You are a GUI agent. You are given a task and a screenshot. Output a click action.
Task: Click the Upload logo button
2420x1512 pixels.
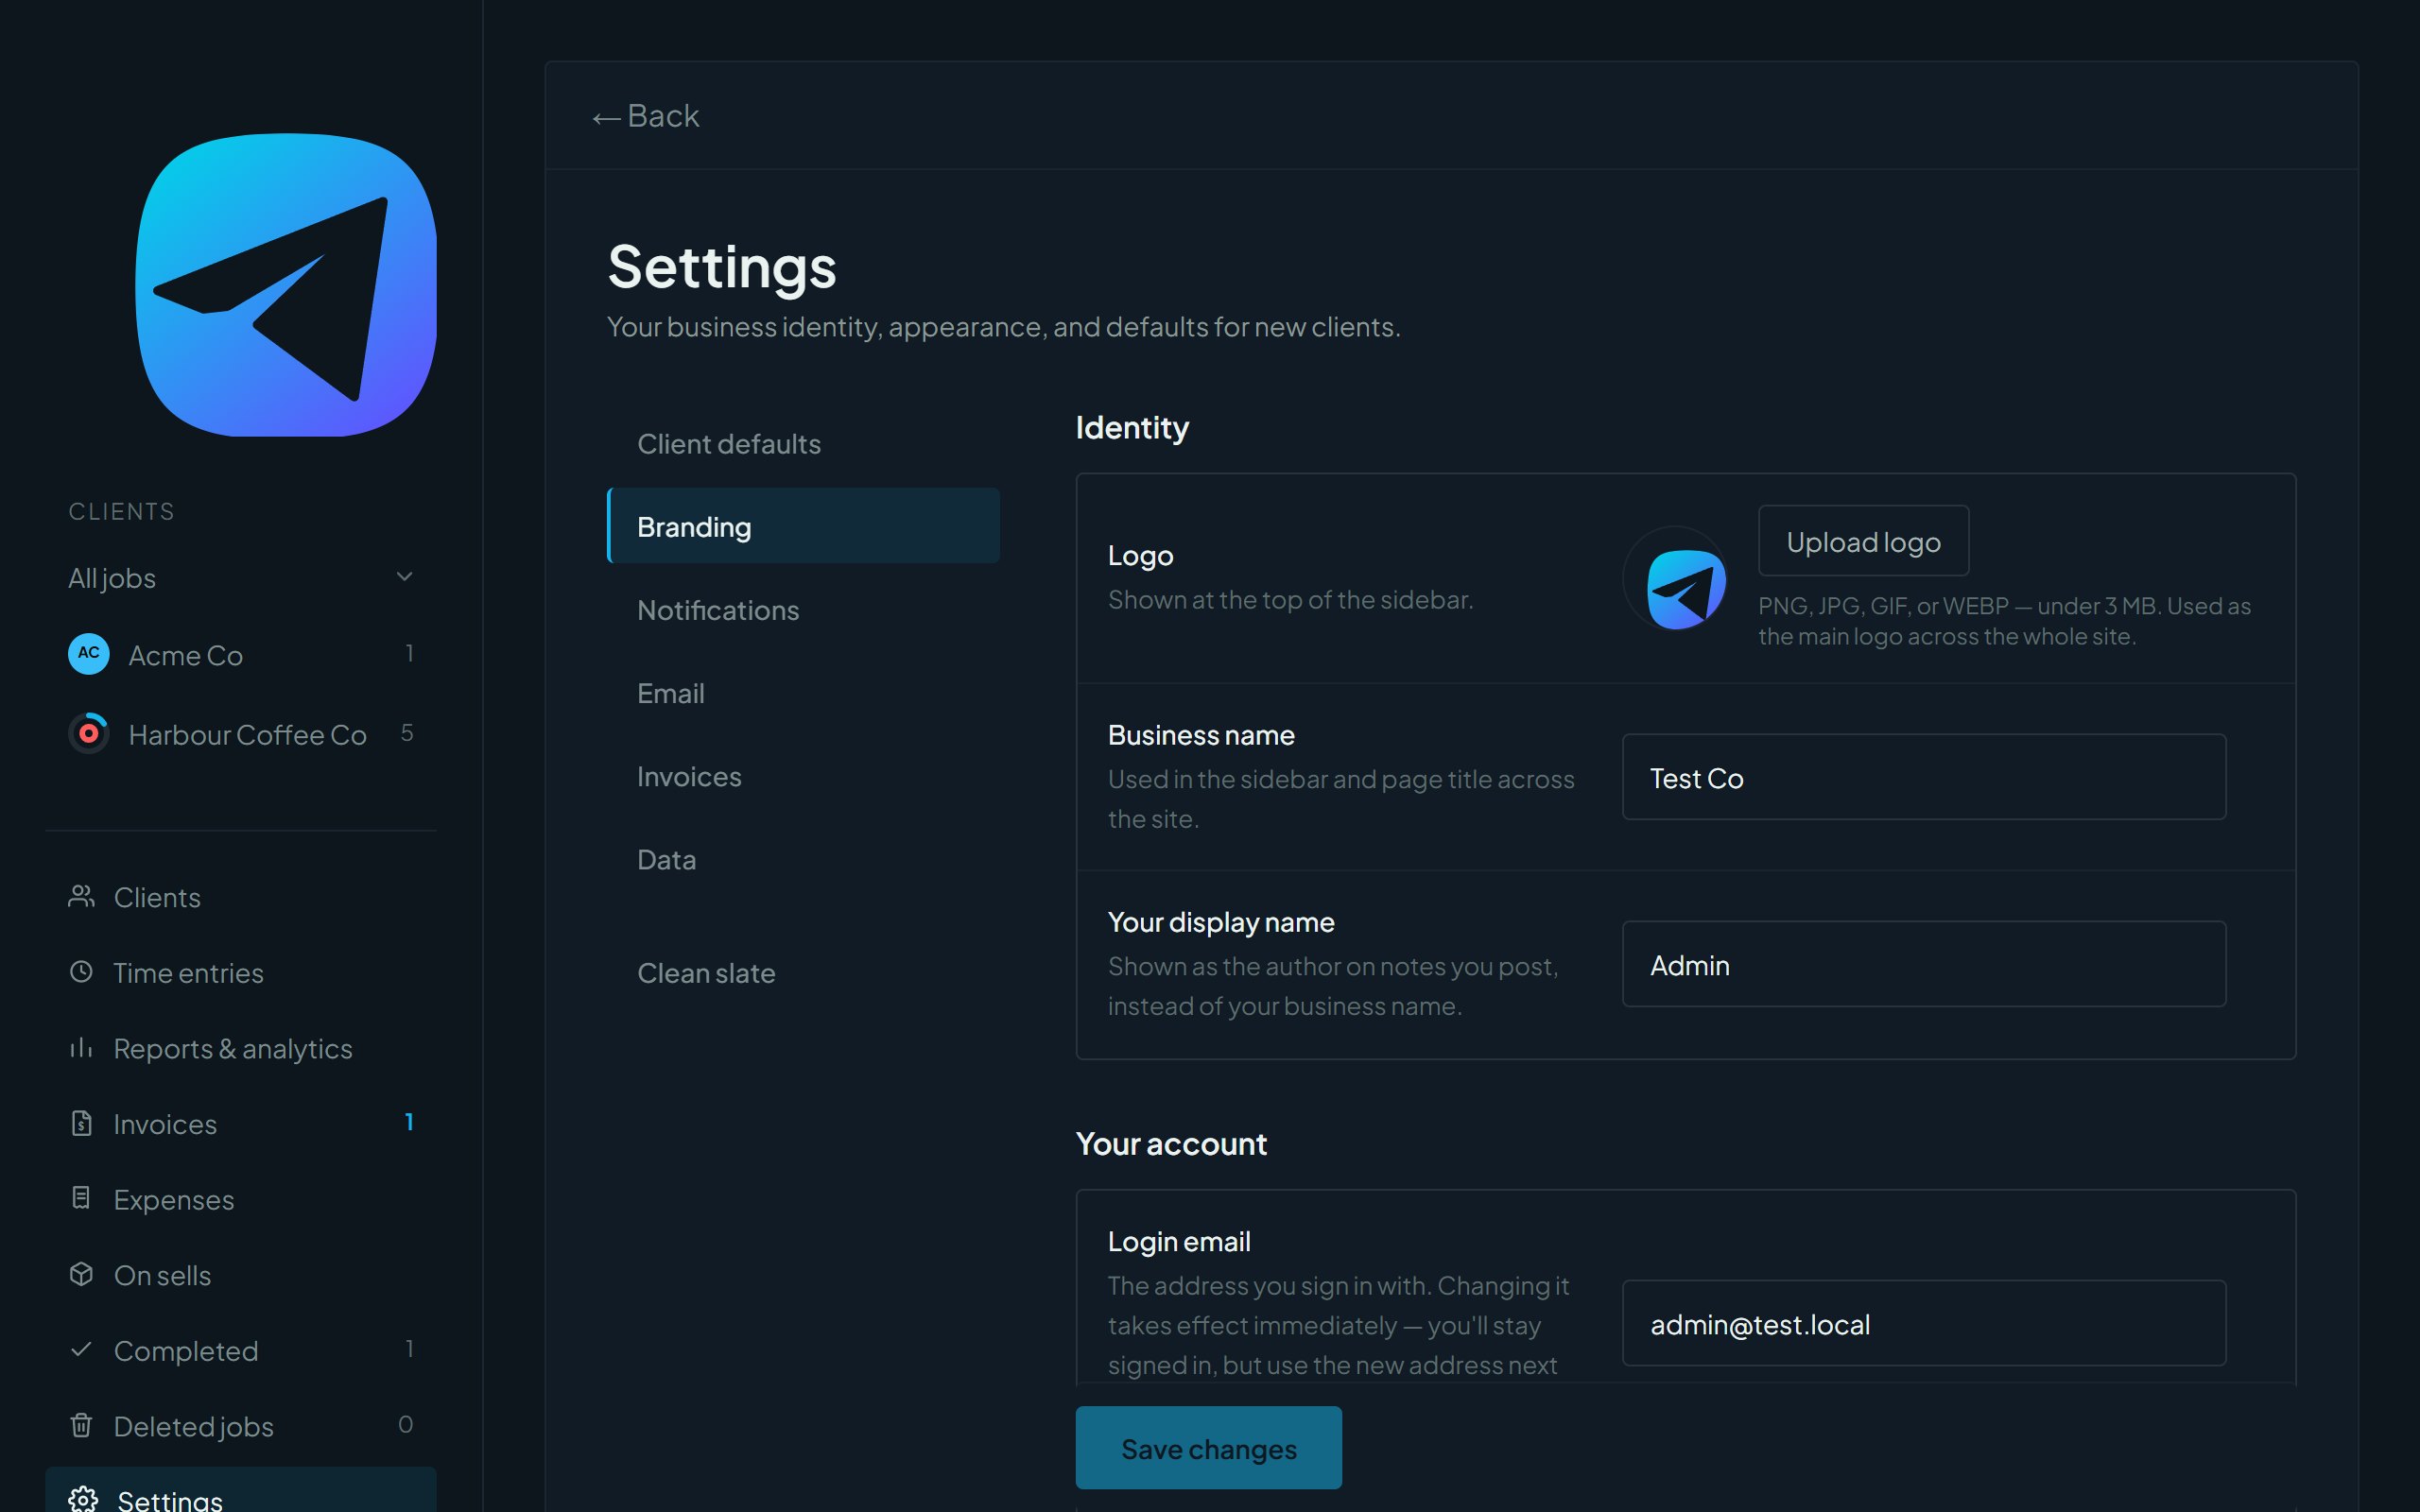[1863, 541]
